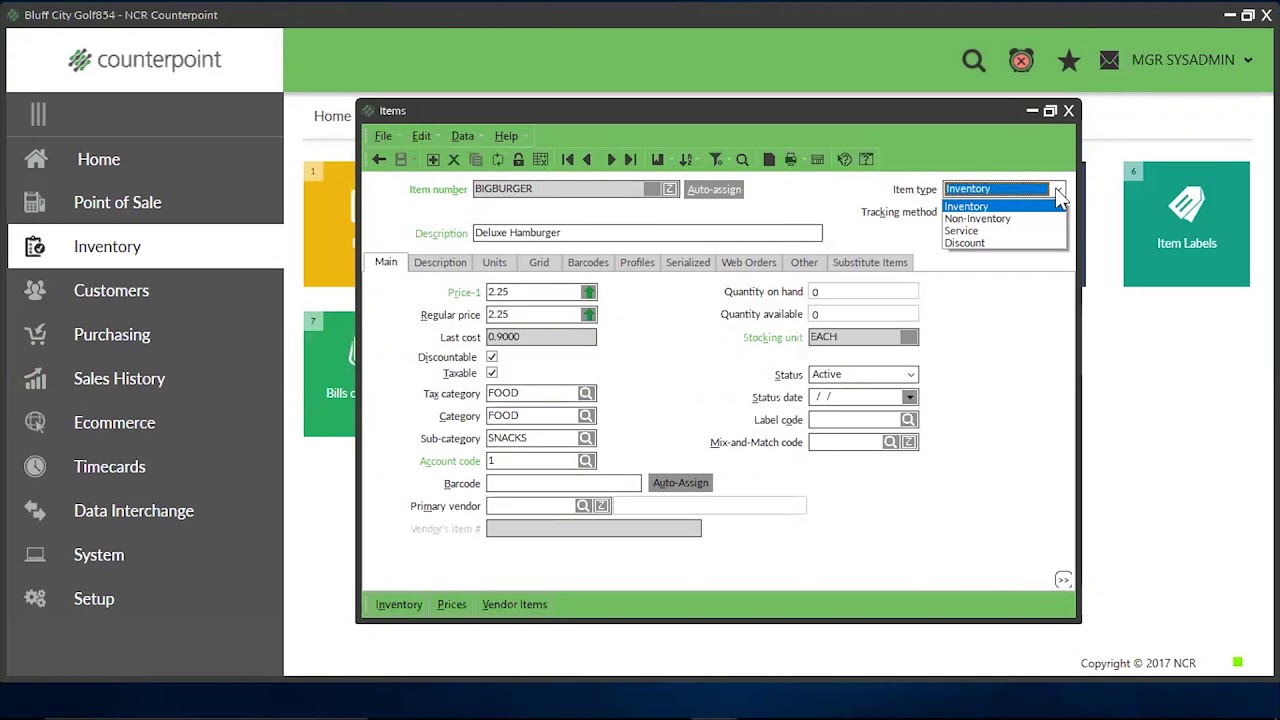Look up Label code value
This screenshot has width=1280, height=720.
(908, 420)
